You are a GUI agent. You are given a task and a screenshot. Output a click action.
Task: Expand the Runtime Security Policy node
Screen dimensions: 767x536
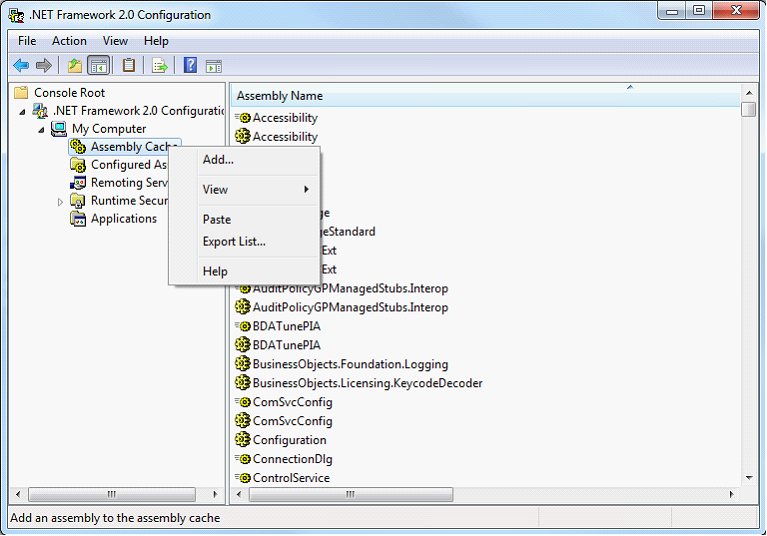click(x=60, y=201)
